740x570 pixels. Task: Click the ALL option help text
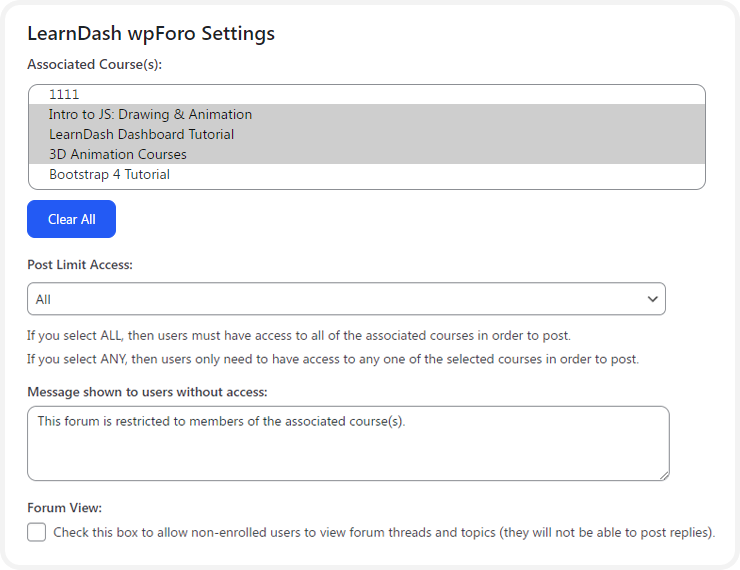(x=299, y=335)
